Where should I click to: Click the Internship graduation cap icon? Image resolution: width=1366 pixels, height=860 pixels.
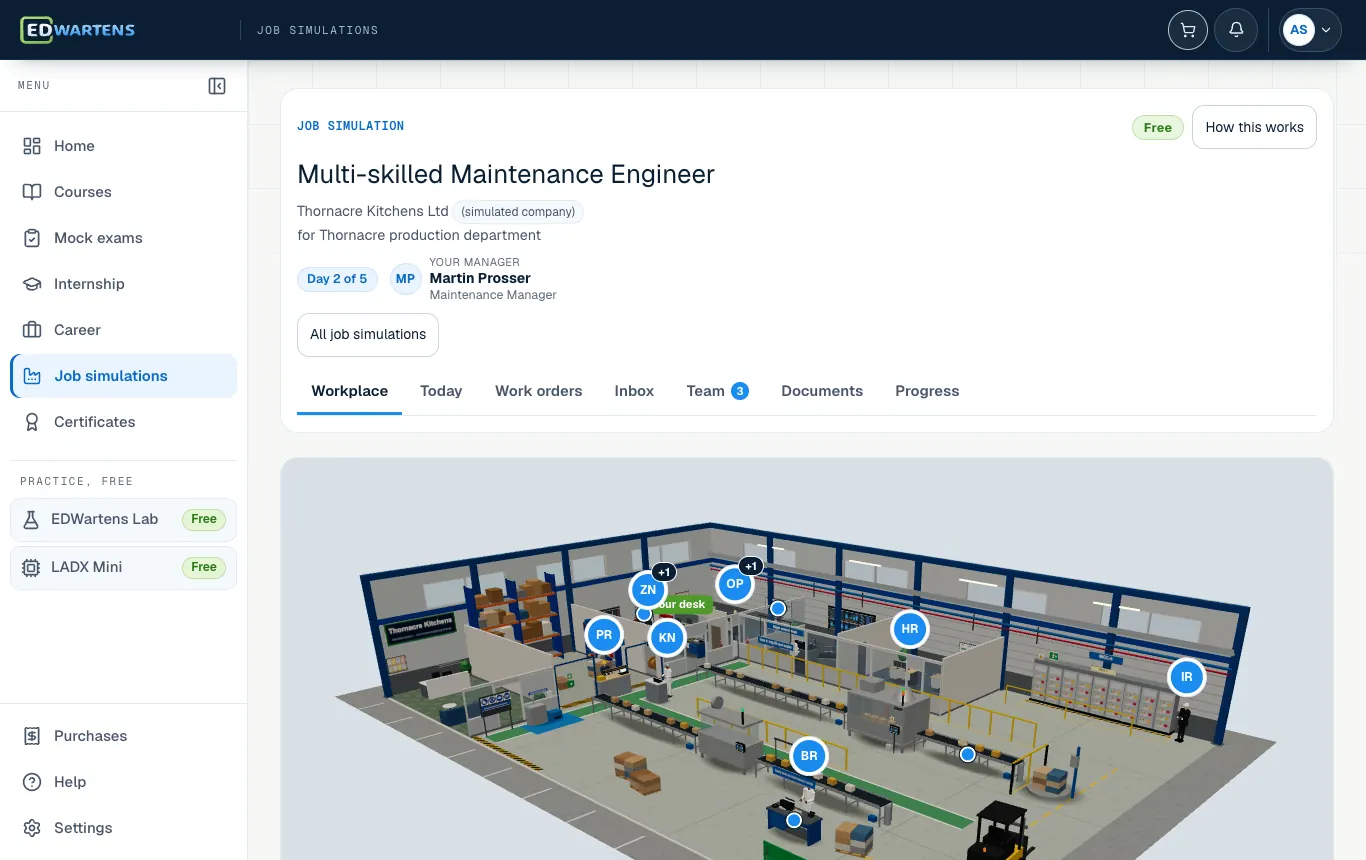pyautogui.click(x=32, y=284)
